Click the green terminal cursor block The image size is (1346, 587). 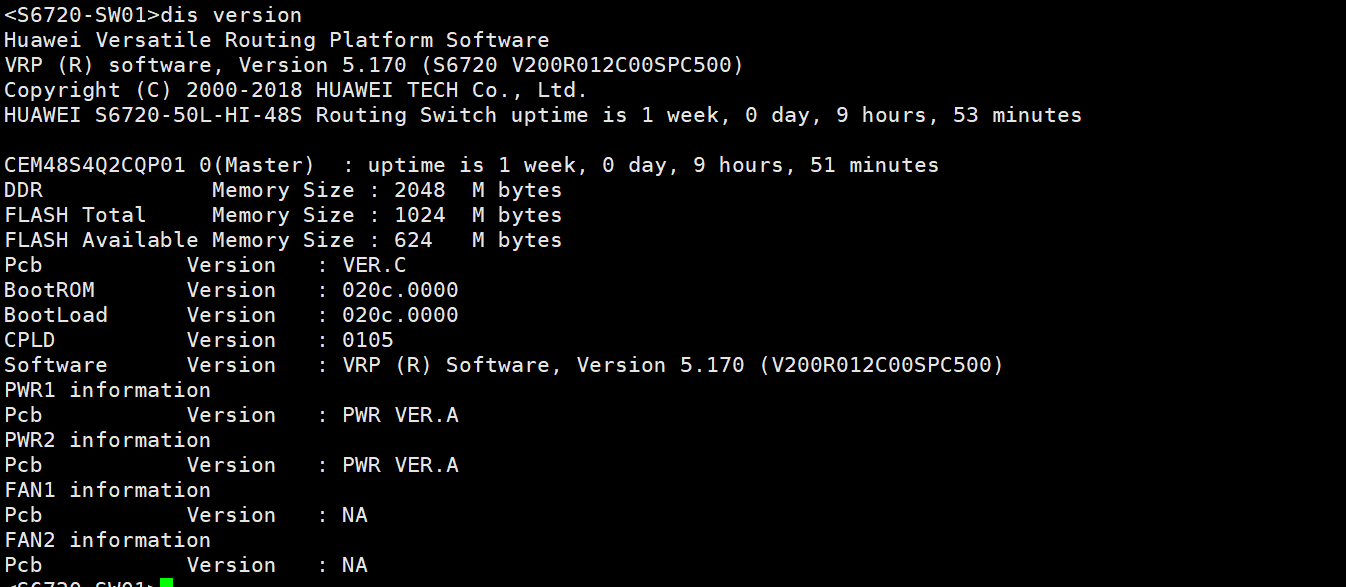pos(166,582)
